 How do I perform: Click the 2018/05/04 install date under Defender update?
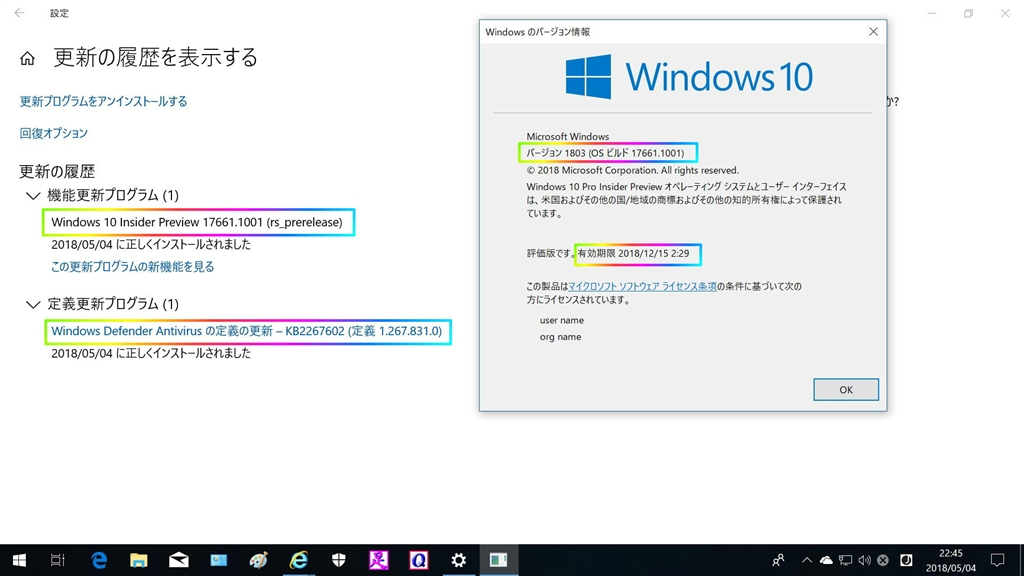(151, 353)
